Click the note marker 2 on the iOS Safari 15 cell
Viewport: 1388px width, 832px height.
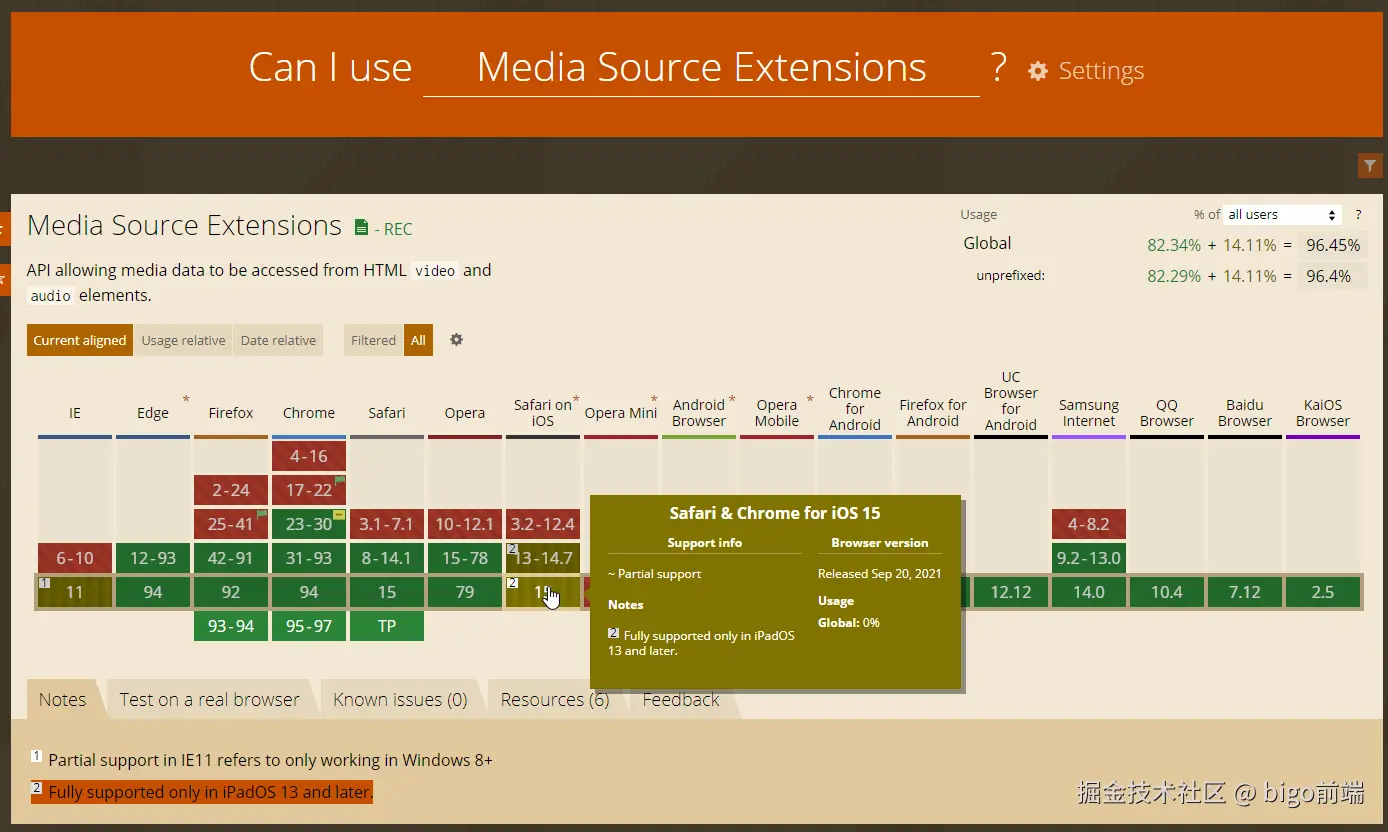coord(513,582)
